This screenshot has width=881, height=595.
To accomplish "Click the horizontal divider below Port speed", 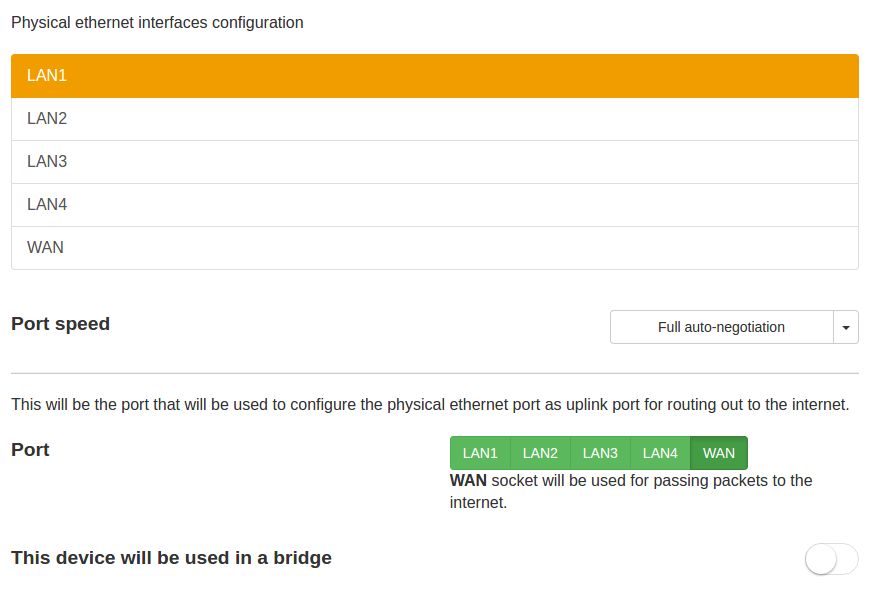I will 434,373.
